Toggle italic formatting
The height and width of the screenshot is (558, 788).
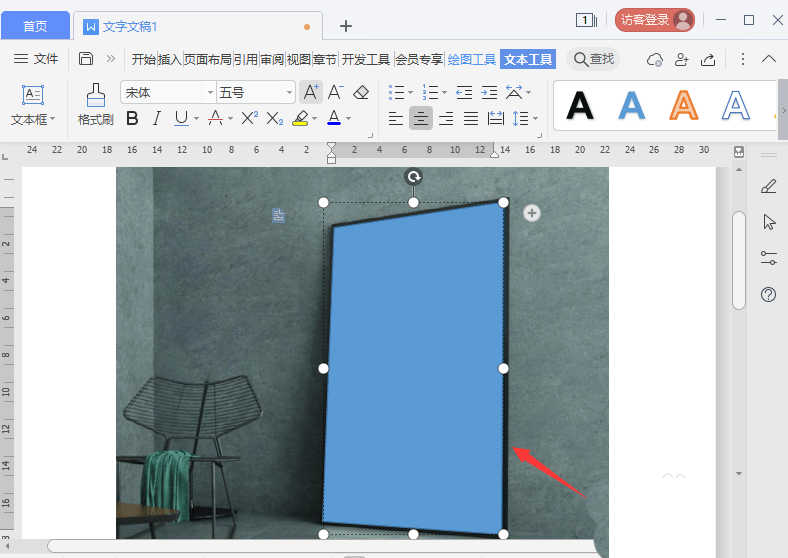click(x=156, y=119)
